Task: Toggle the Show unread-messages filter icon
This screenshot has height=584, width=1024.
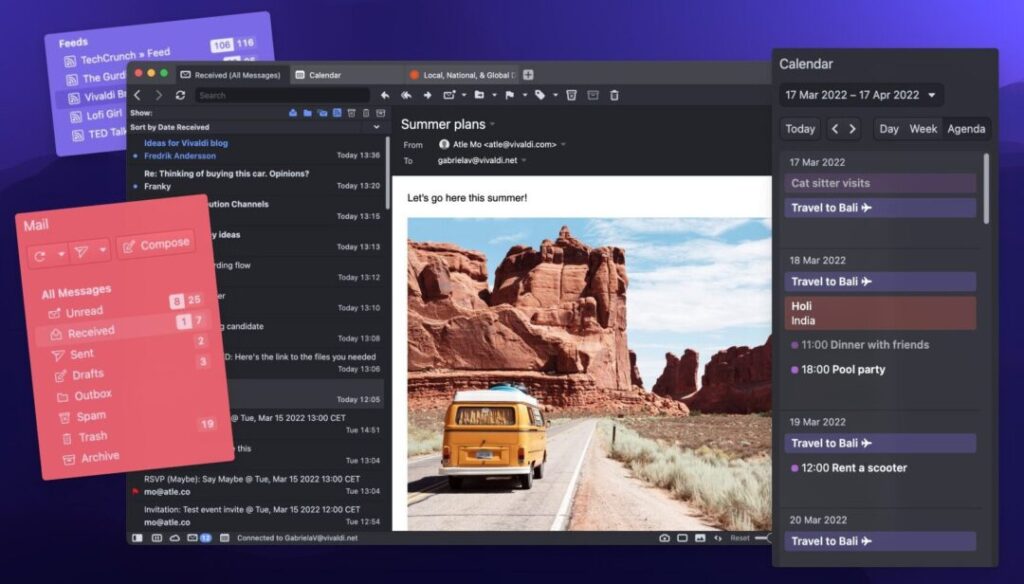Action: [x=293, y=113]
